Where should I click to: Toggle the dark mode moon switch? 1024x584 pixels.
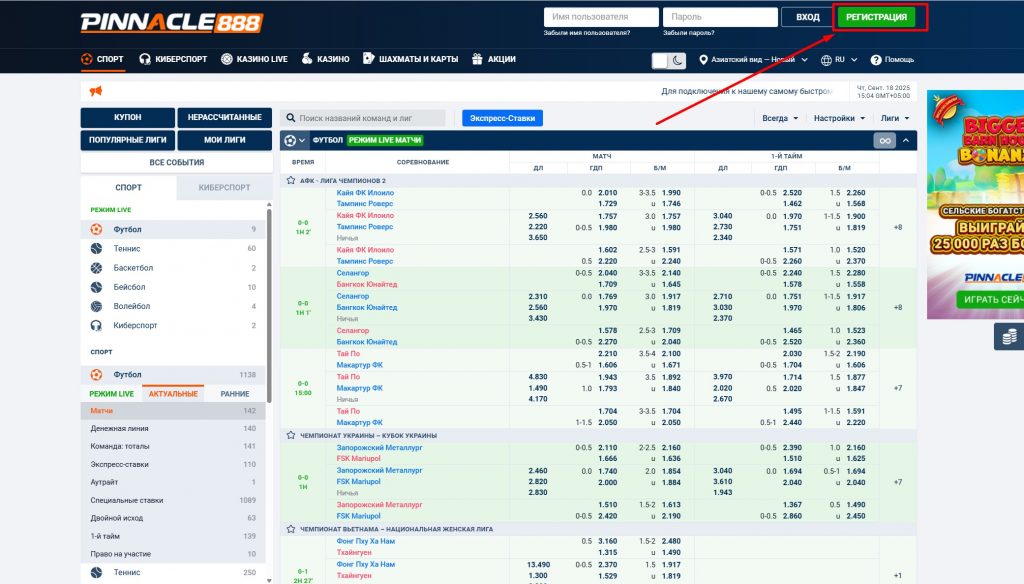(x=669, y=60)
